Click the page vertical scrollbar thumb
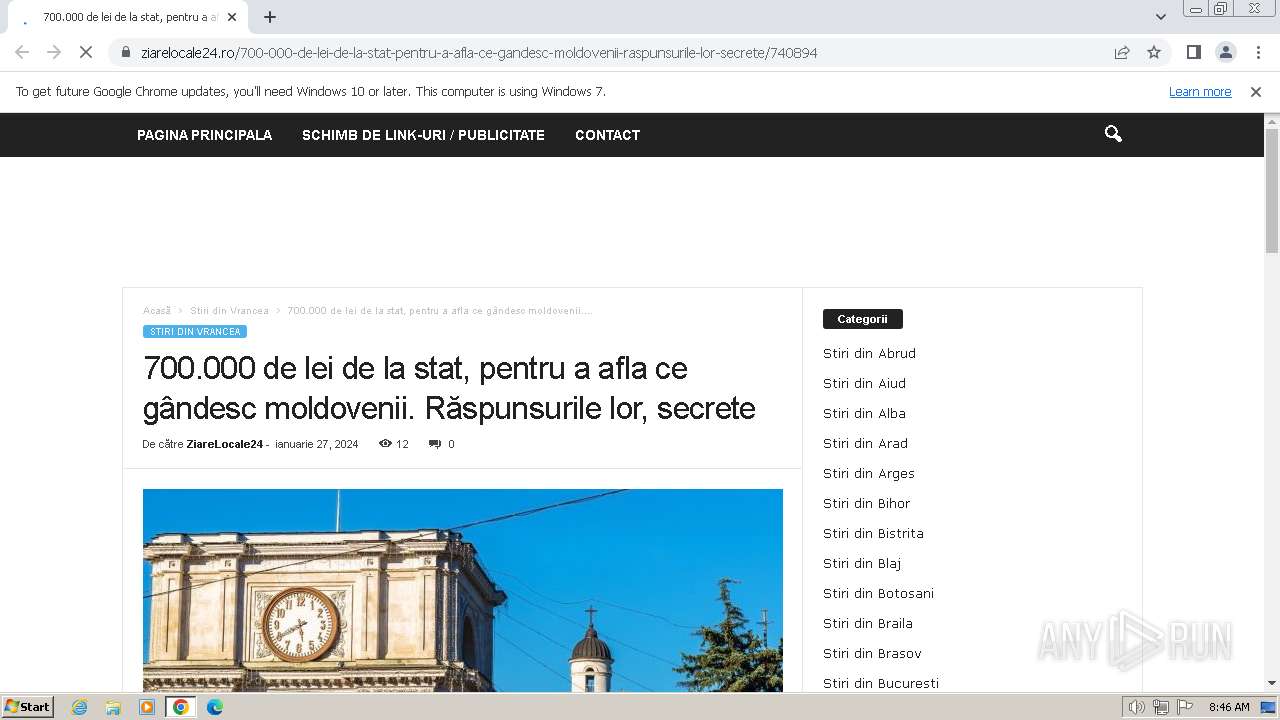The height and width of the screenshot is (720, 1280). point(1272,190)
